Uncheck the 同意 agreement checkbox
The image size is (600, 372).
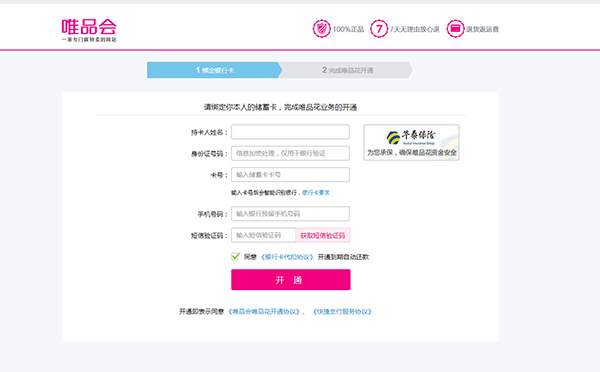pos(235,256)
